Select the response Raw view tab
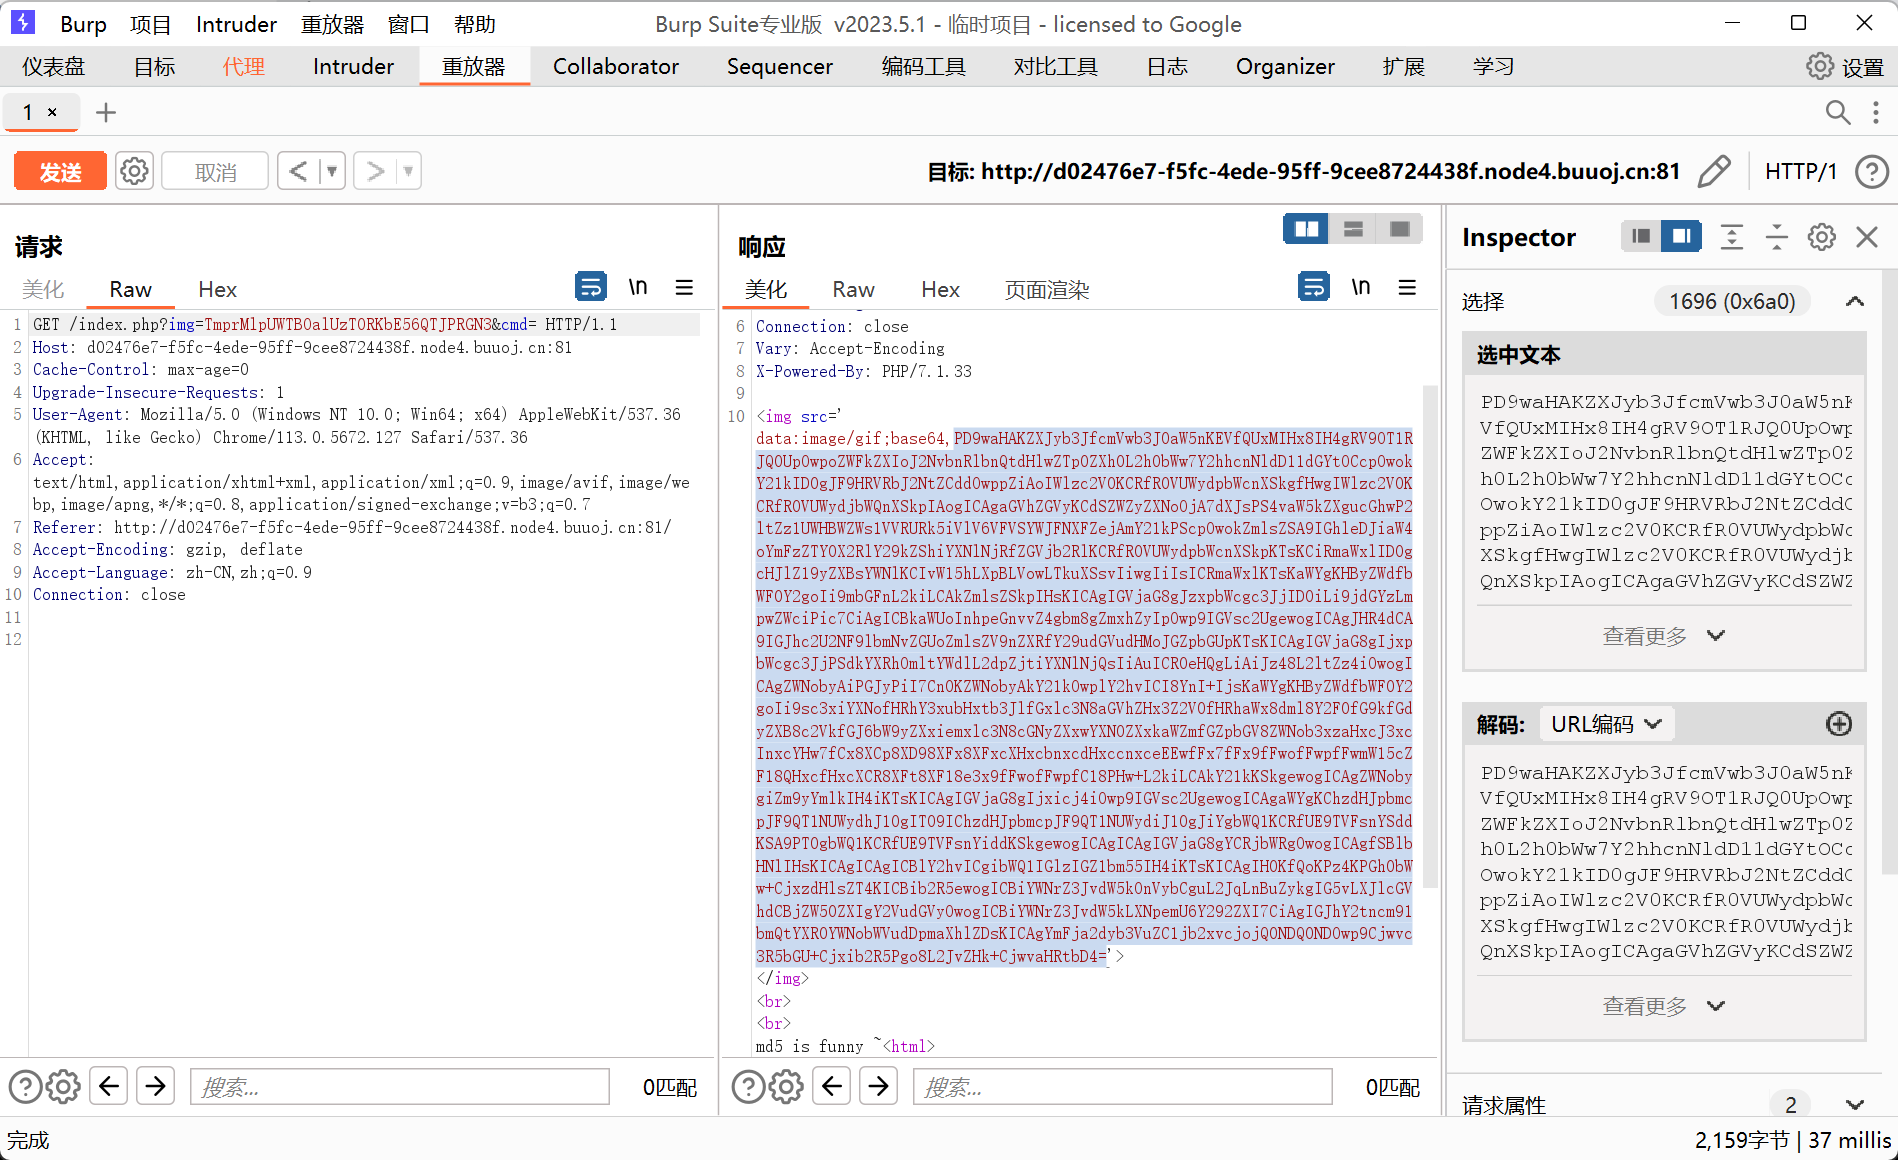The image size is (1898, 1160). click(x=853, y=289)
